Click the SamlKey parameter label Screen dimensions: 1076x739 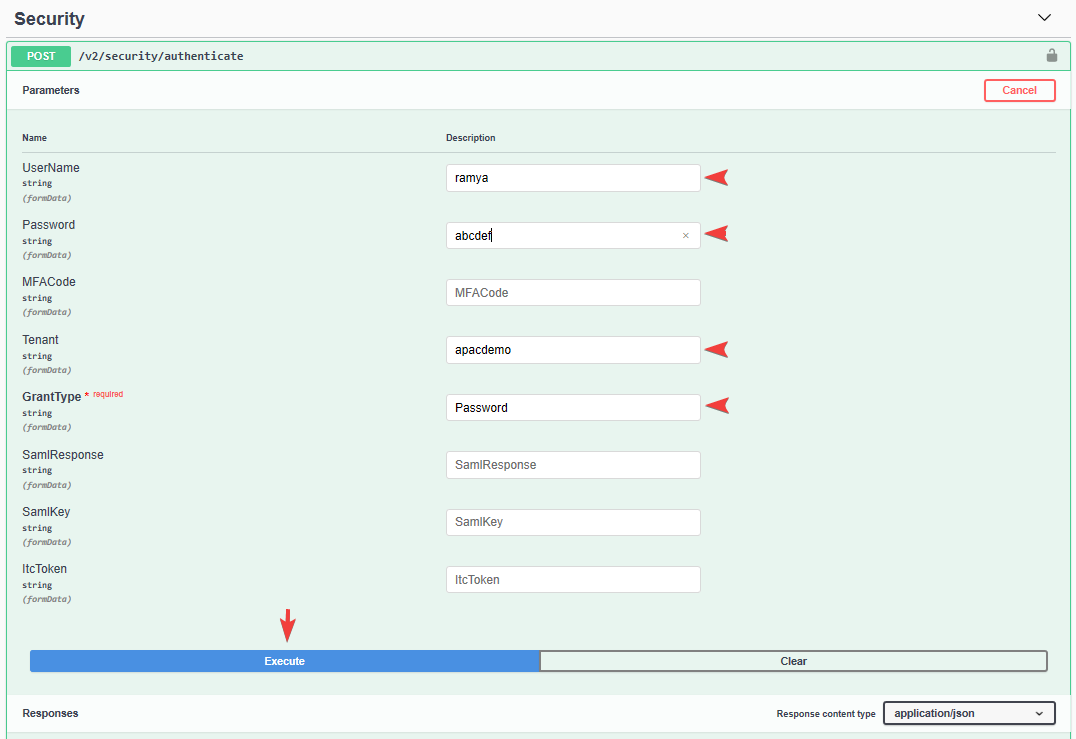(x=46, y=512)
